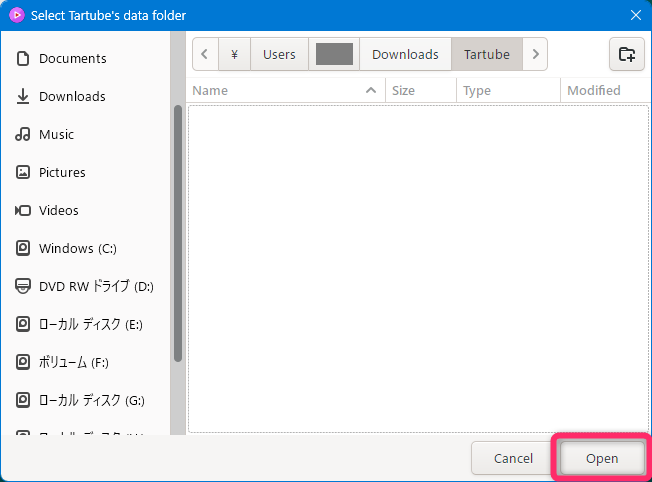652x482 pixels.
Task: Click the sidebar vertical scrollbar
Action: pyautogui.click(x=178, y=230)
